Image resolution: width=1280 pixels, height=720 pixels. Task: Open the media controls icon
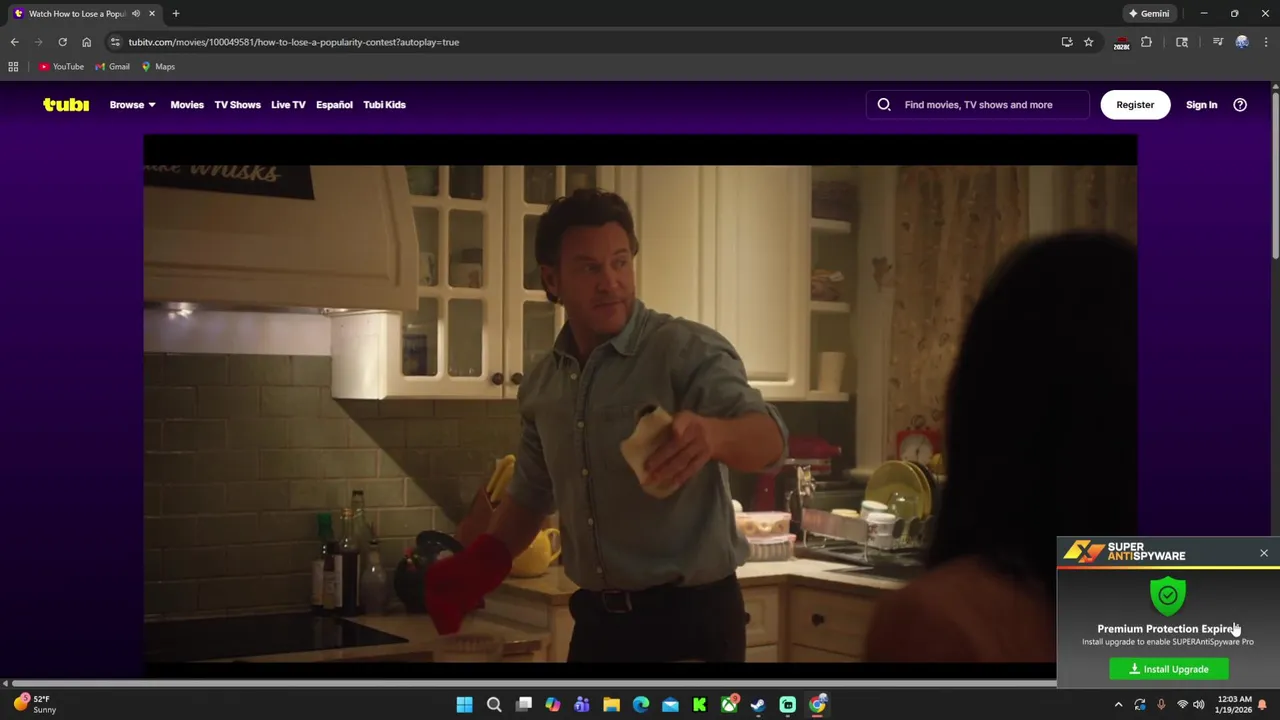click(x=1217, y=42)
